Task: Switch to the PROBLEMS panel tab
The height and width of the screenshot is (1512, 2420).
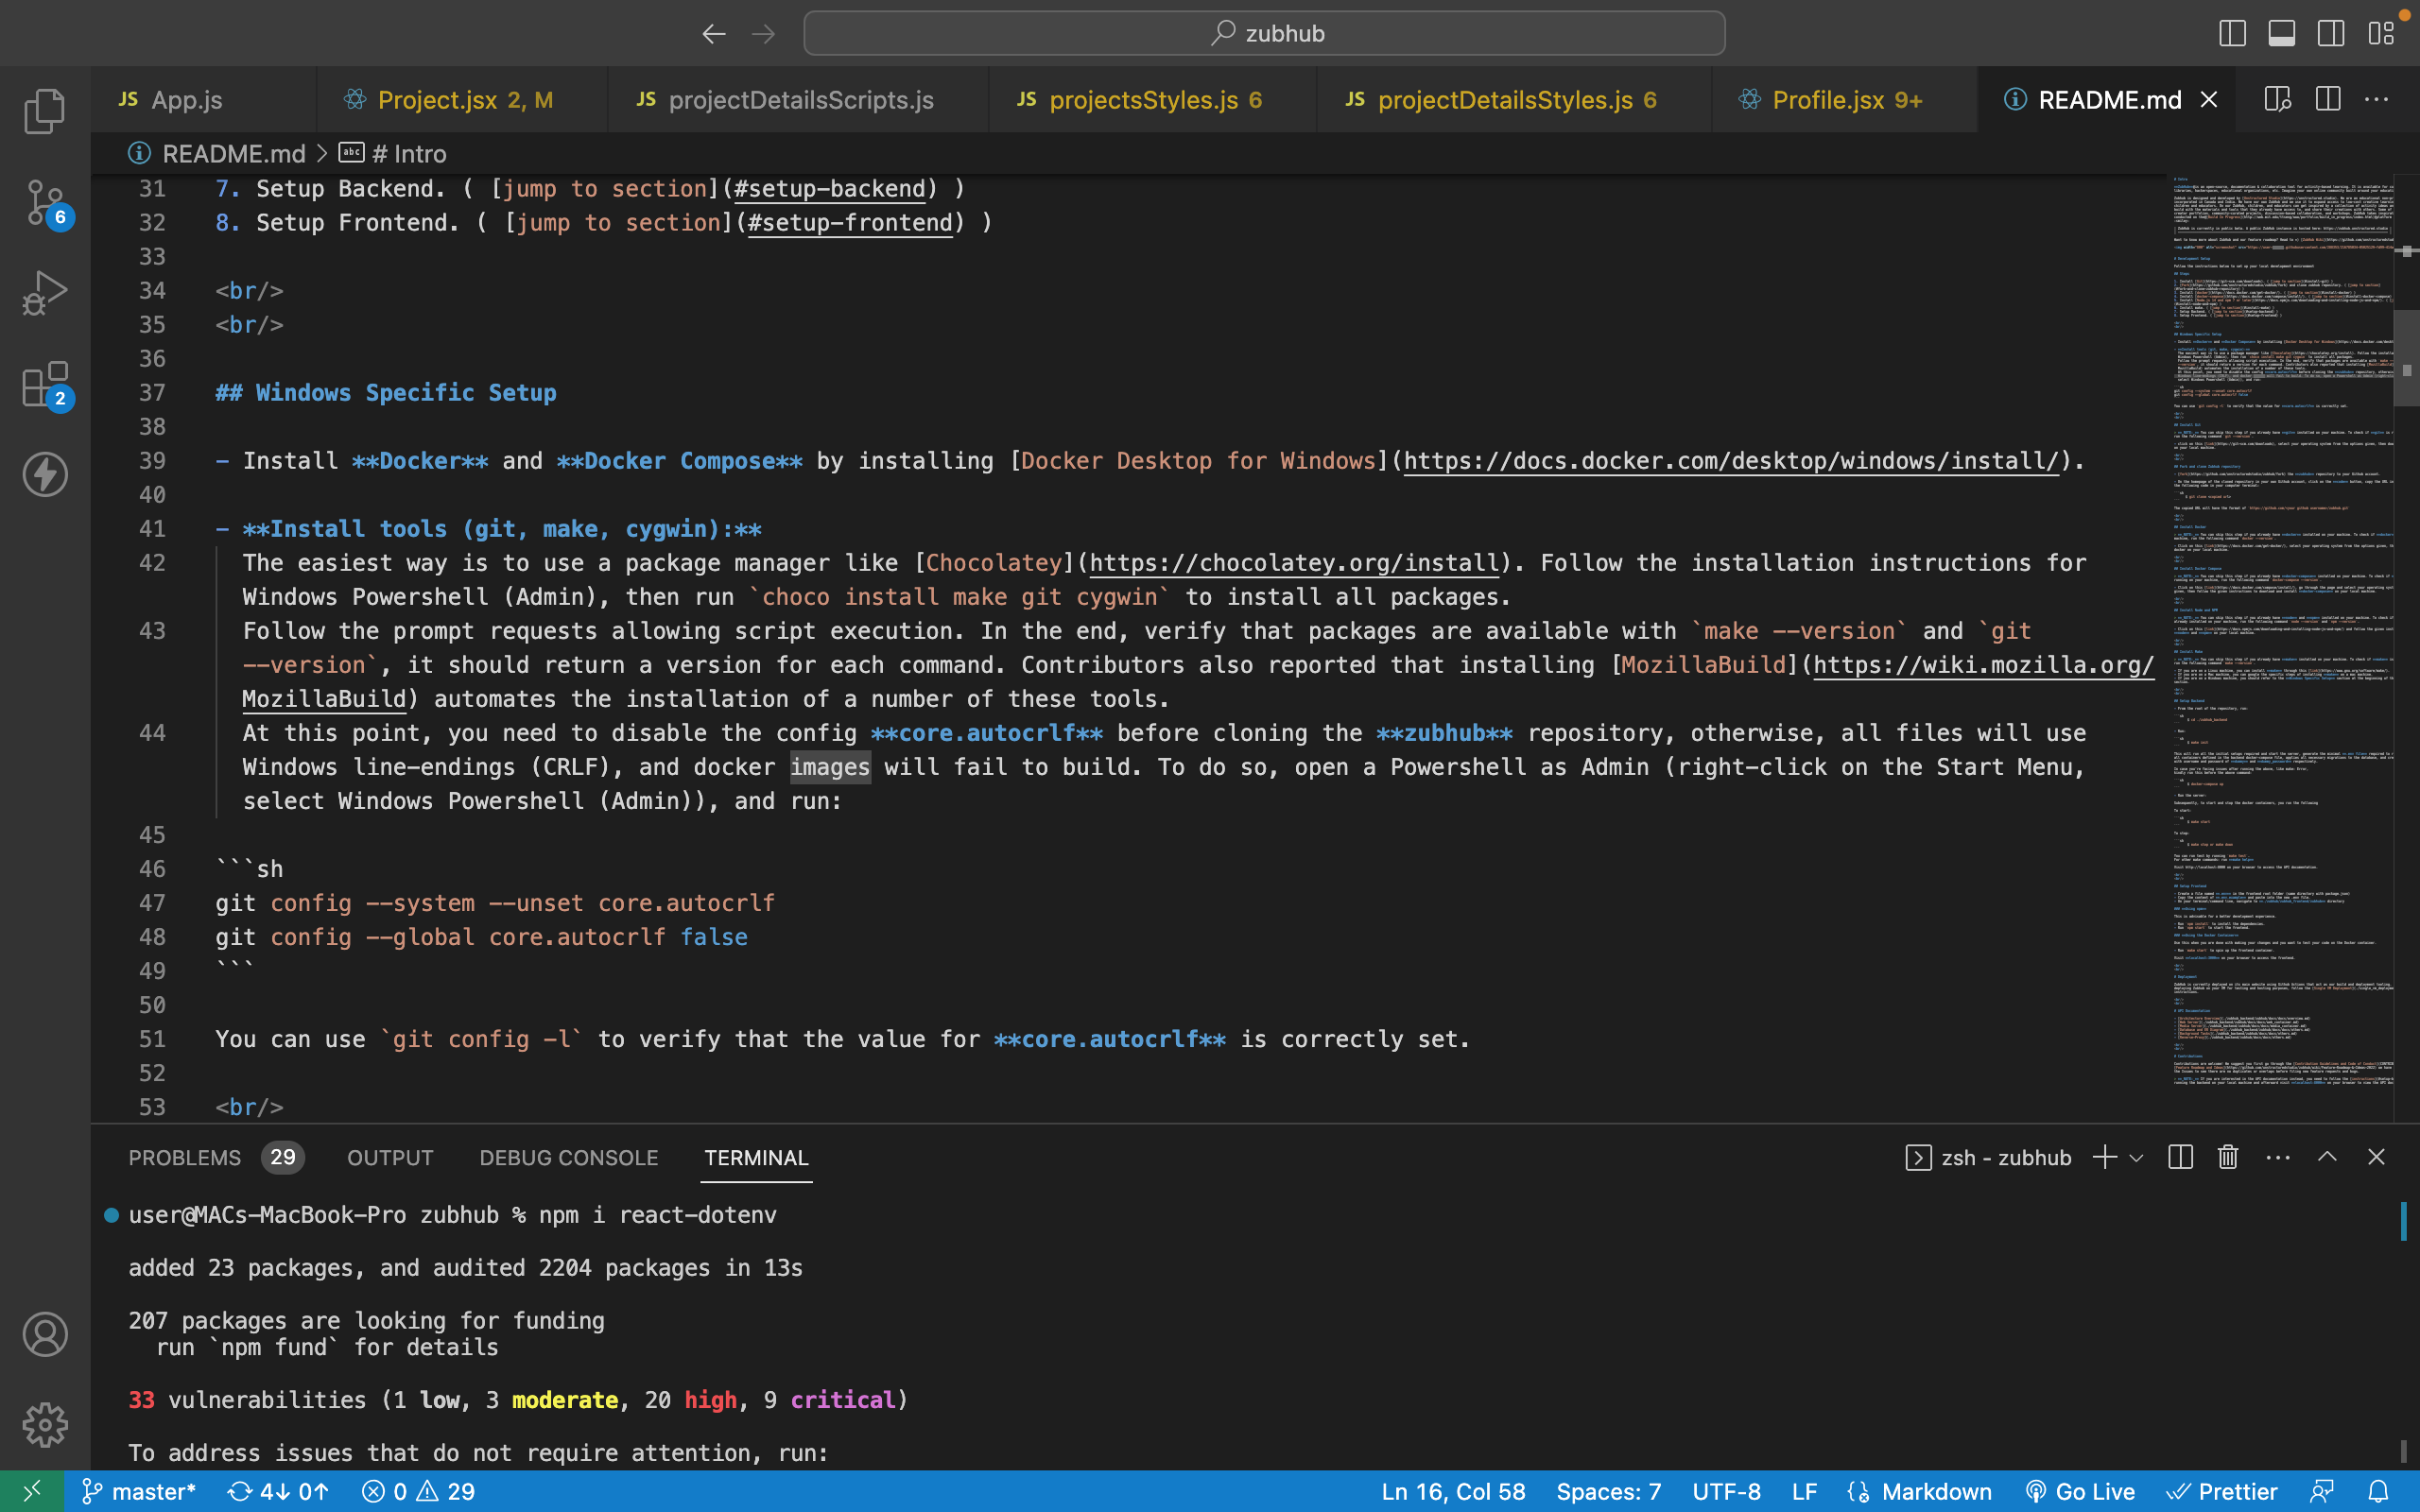Action: [185, 1157]
